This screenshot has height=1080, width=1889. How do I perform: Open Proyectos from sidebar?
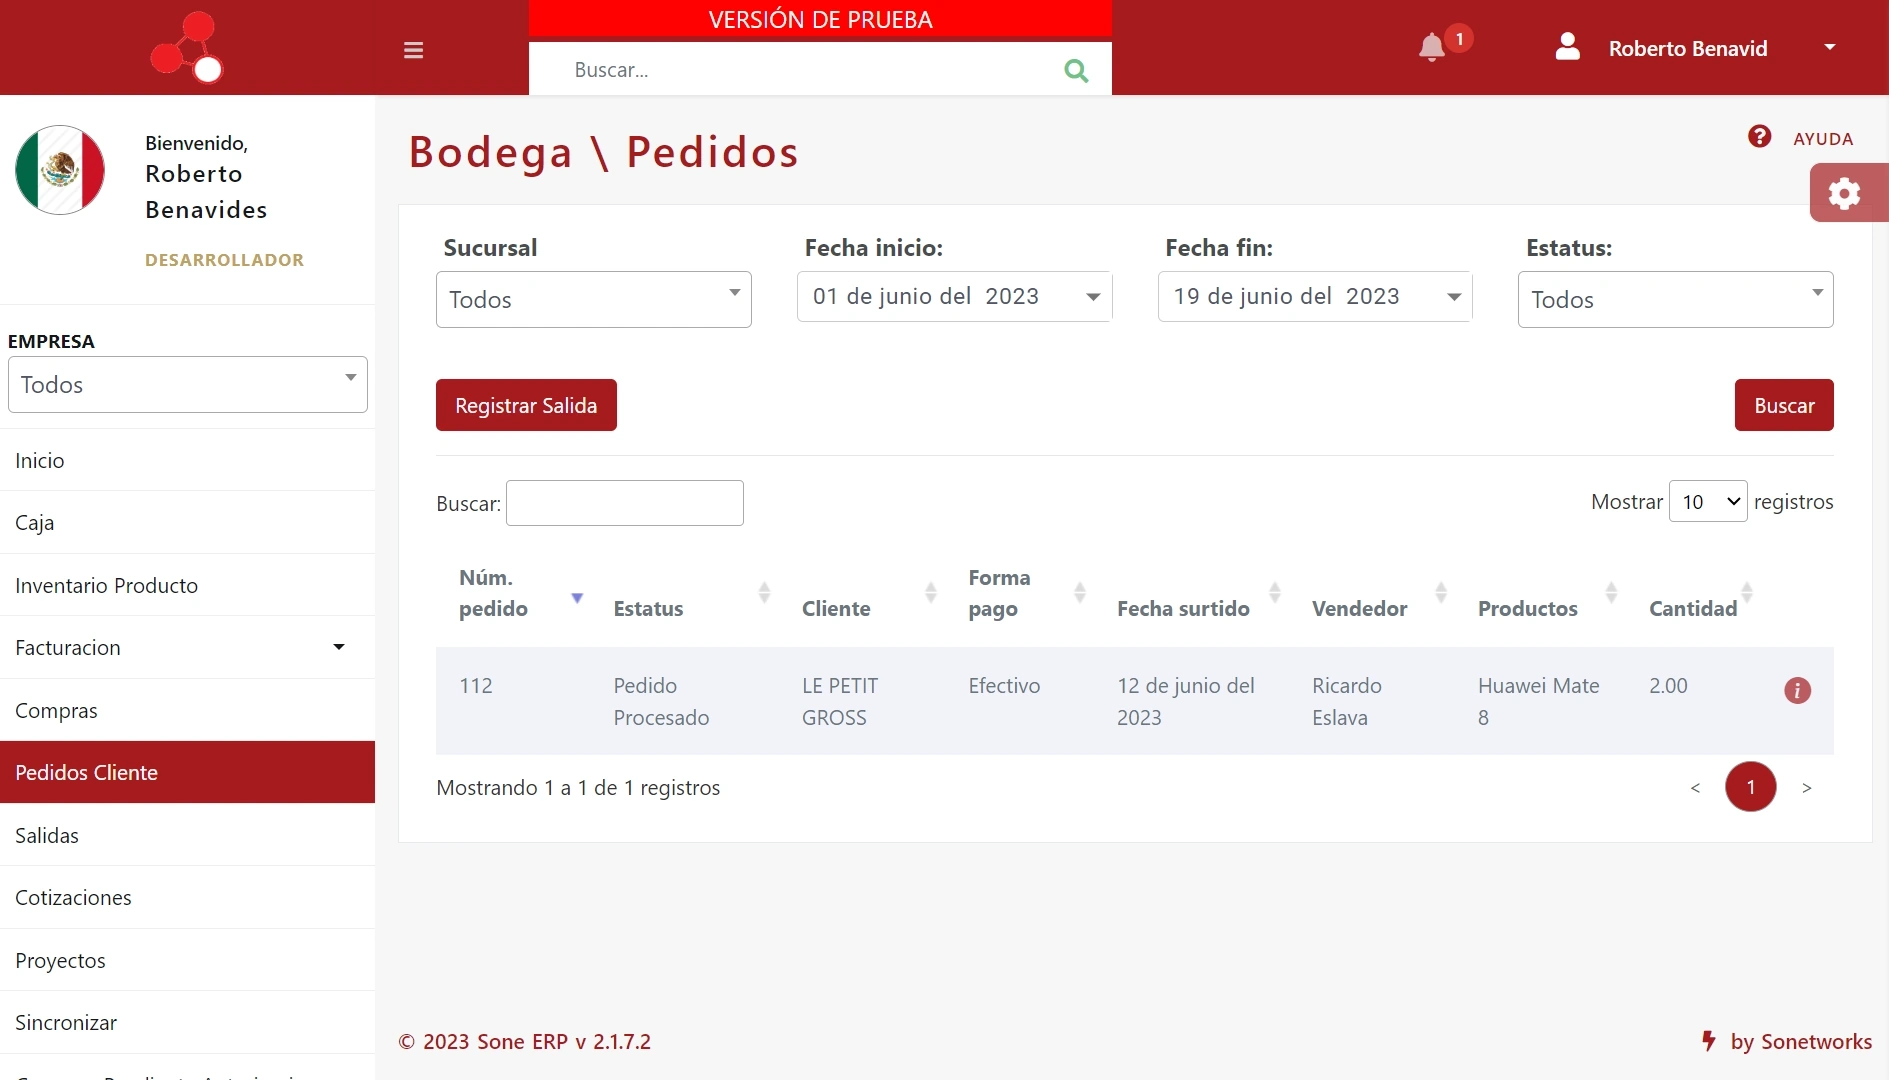tap(187, 960)
